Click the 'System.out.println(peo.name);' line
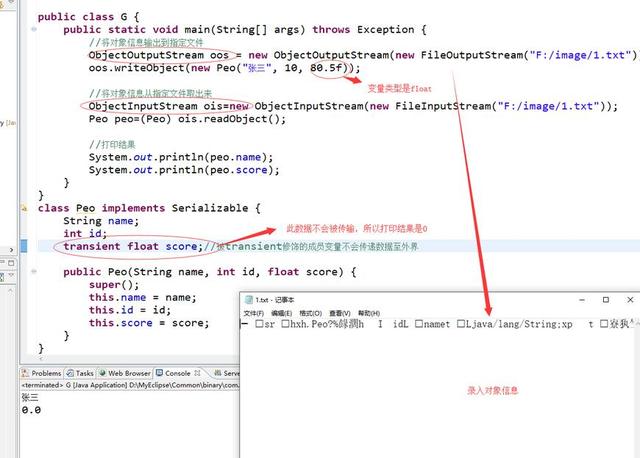Screen dimensions: 640x458 (x=181, y=157)
